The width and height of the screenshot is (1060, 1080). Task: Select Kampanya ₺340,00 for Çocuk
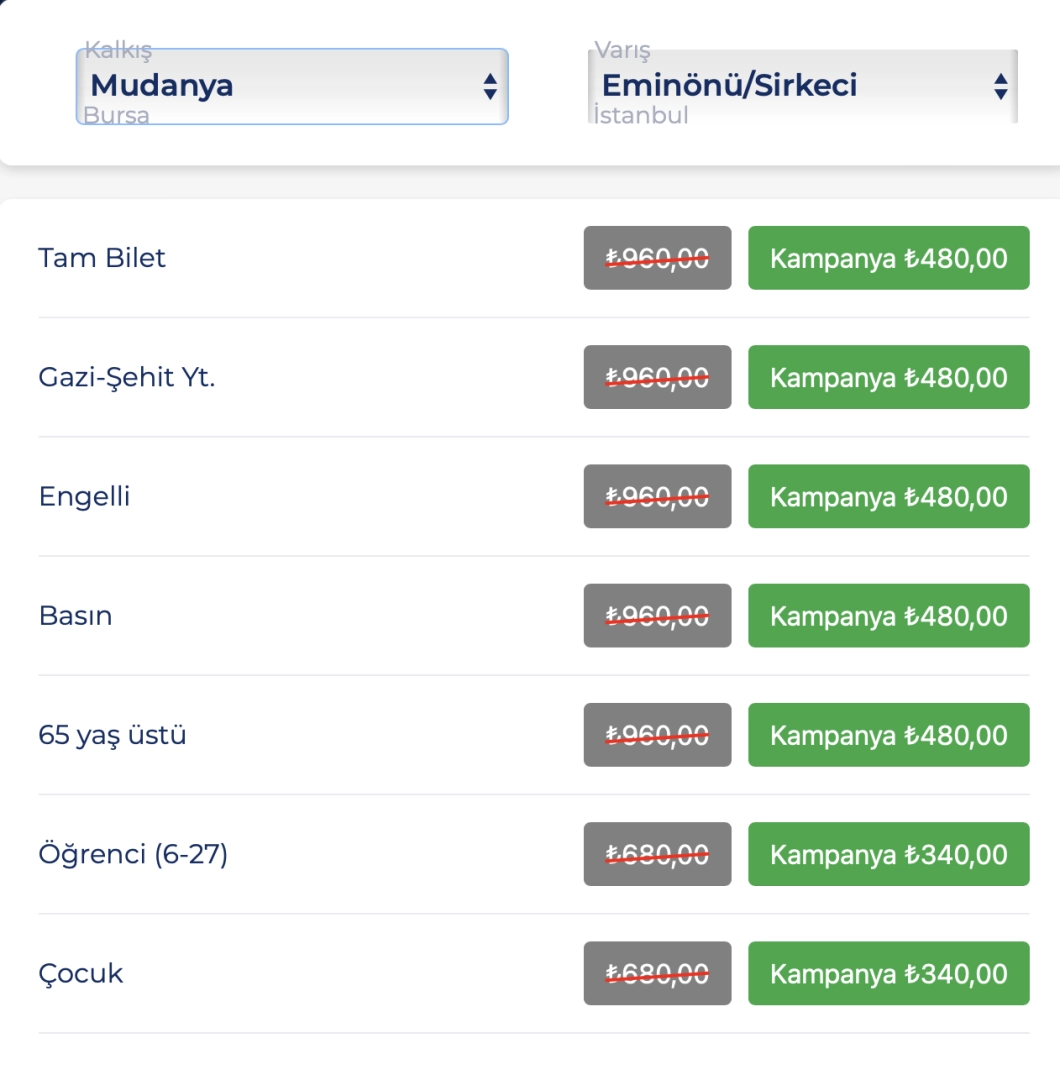click(888, 973)
